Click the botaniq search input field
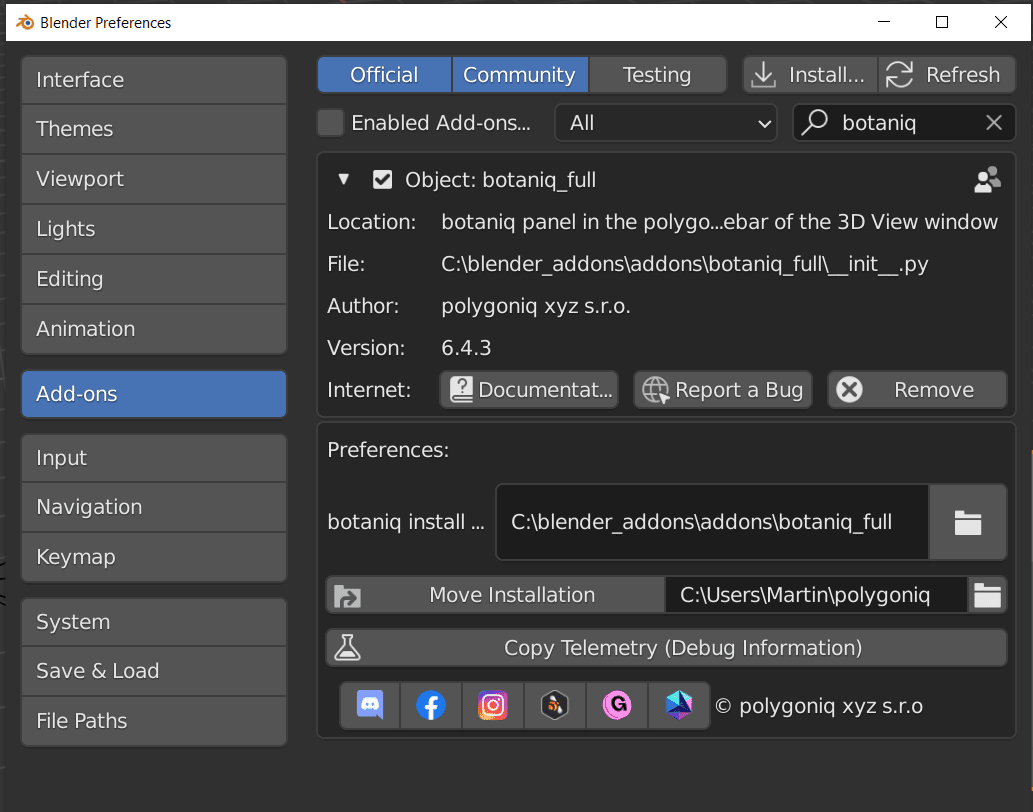Image resolution: width=1033 pixels, height=812 pixels. (x=904, y=122)
